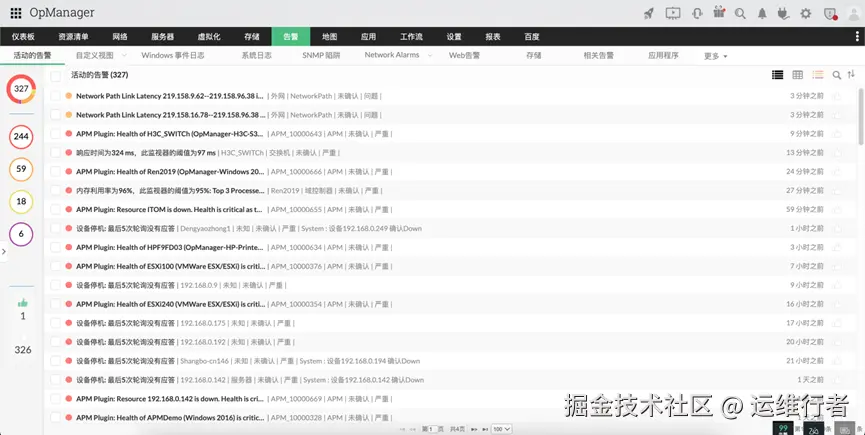Open the gift box icon
Viewport: 865px width, 435px height.
(718, 13)
